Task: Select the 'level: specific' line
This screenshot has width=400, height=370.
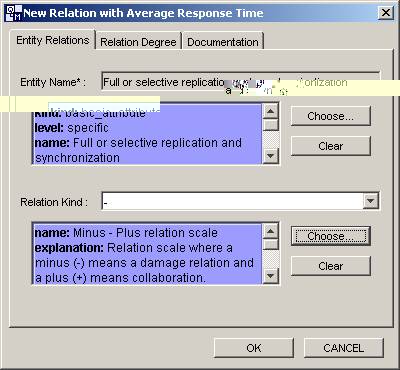Action: pos(72,128)
